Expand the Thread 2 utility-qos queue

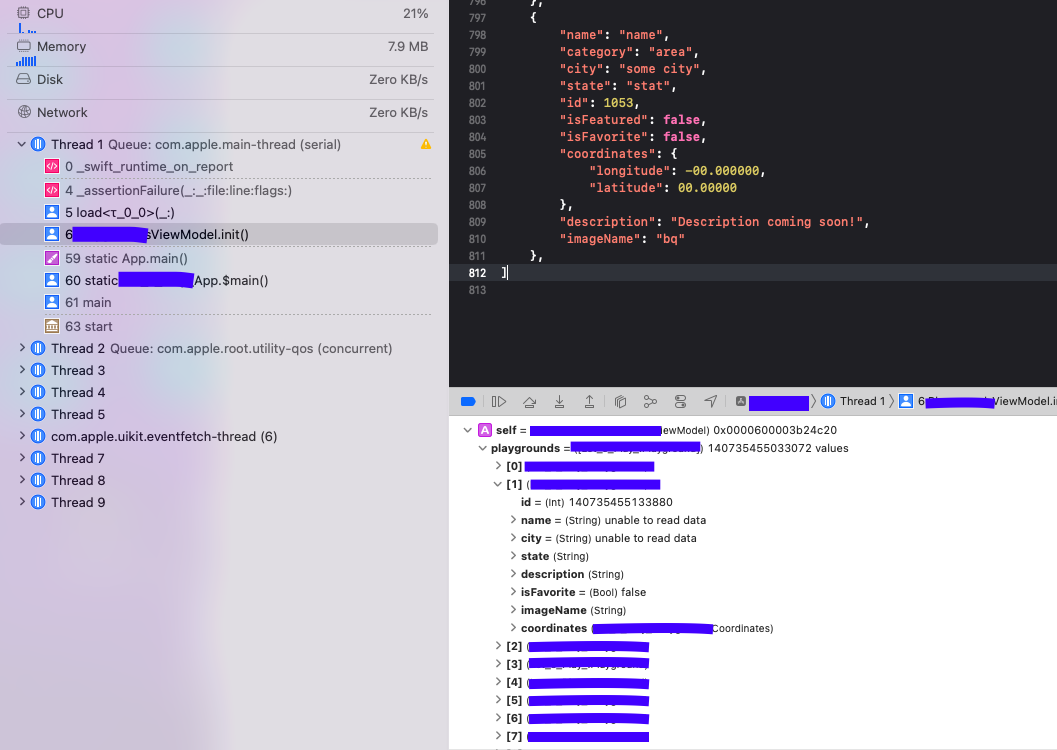[x=22, y=347]
